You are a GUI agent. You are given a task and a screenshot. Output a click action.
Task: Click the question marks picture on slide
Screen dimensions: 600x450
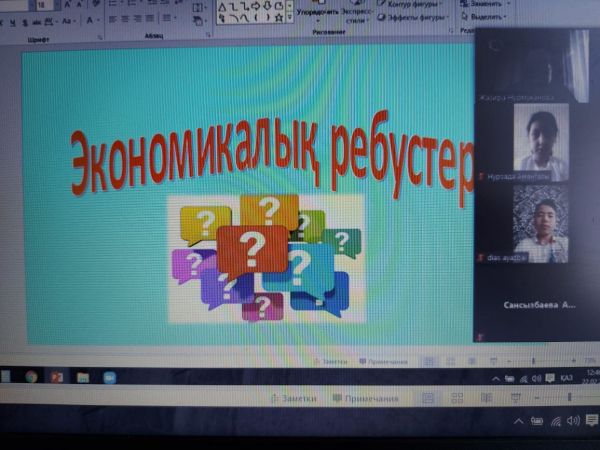point(266,257)
